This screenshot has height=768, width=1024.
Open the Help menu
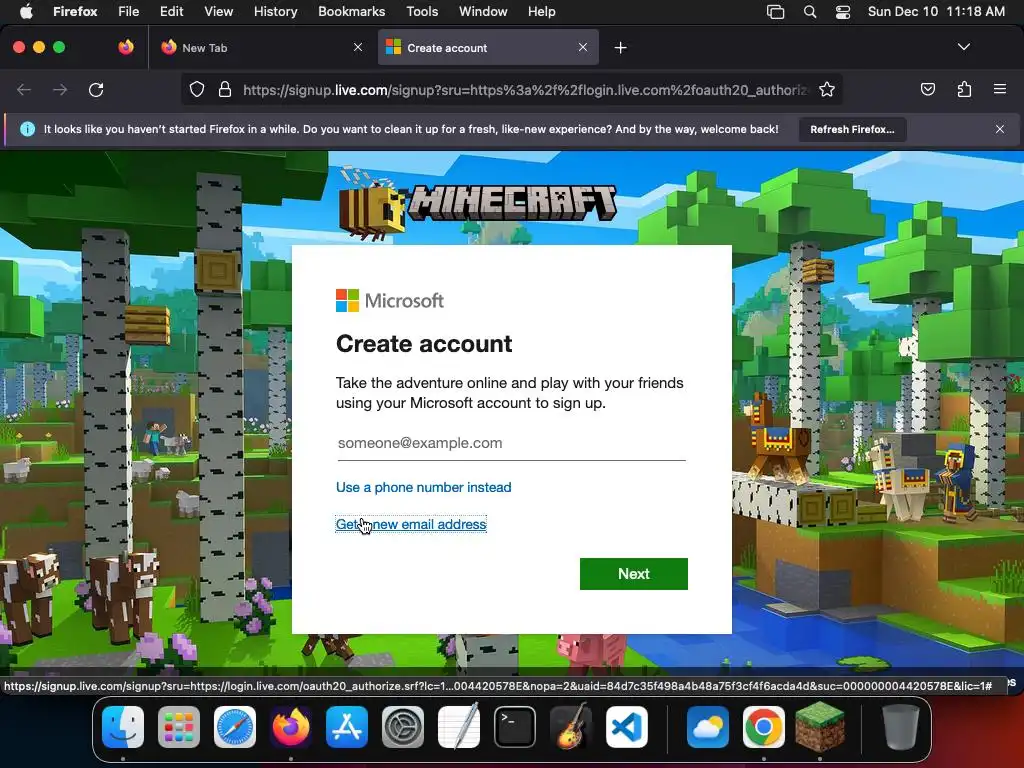coord(541,11)
